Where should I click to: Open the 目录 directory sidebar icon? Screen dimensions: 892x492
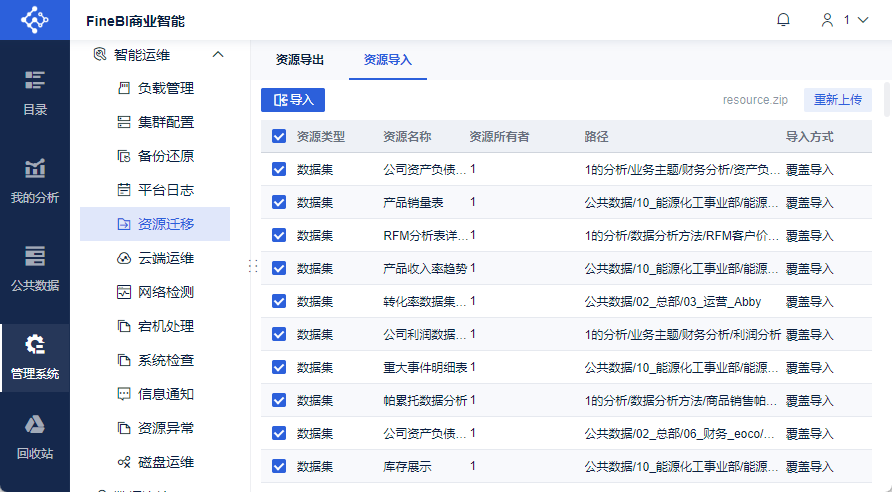[35, 93]
